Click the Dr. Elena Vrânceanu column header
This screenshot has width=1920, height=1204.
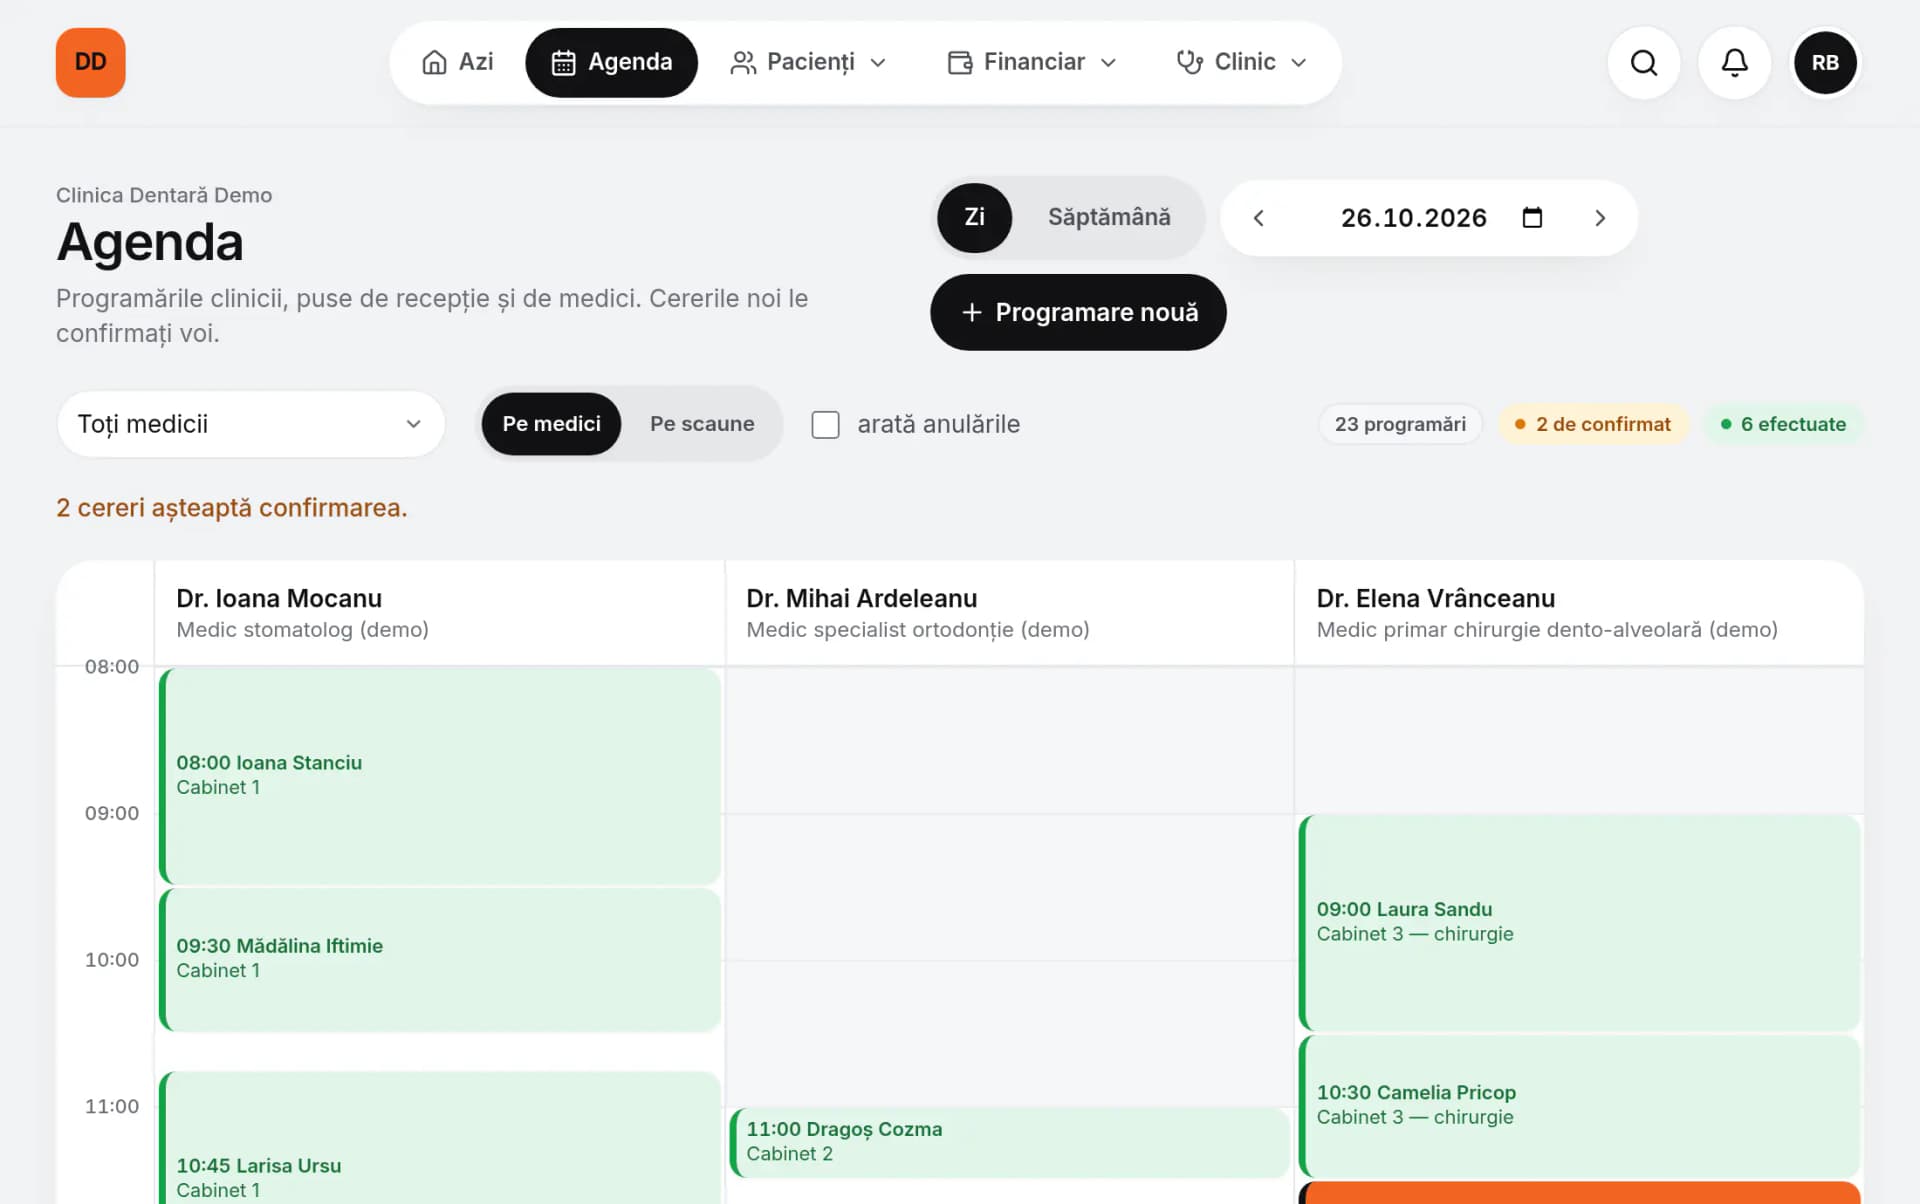point(1580,613)
